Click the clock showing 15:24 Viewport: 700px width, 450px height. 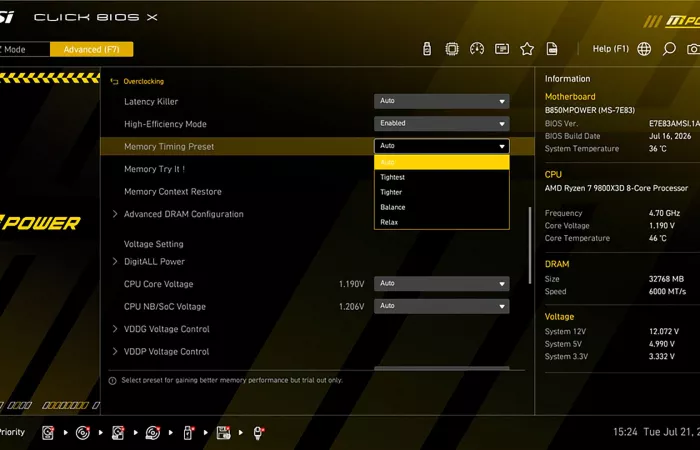(625, 432)
